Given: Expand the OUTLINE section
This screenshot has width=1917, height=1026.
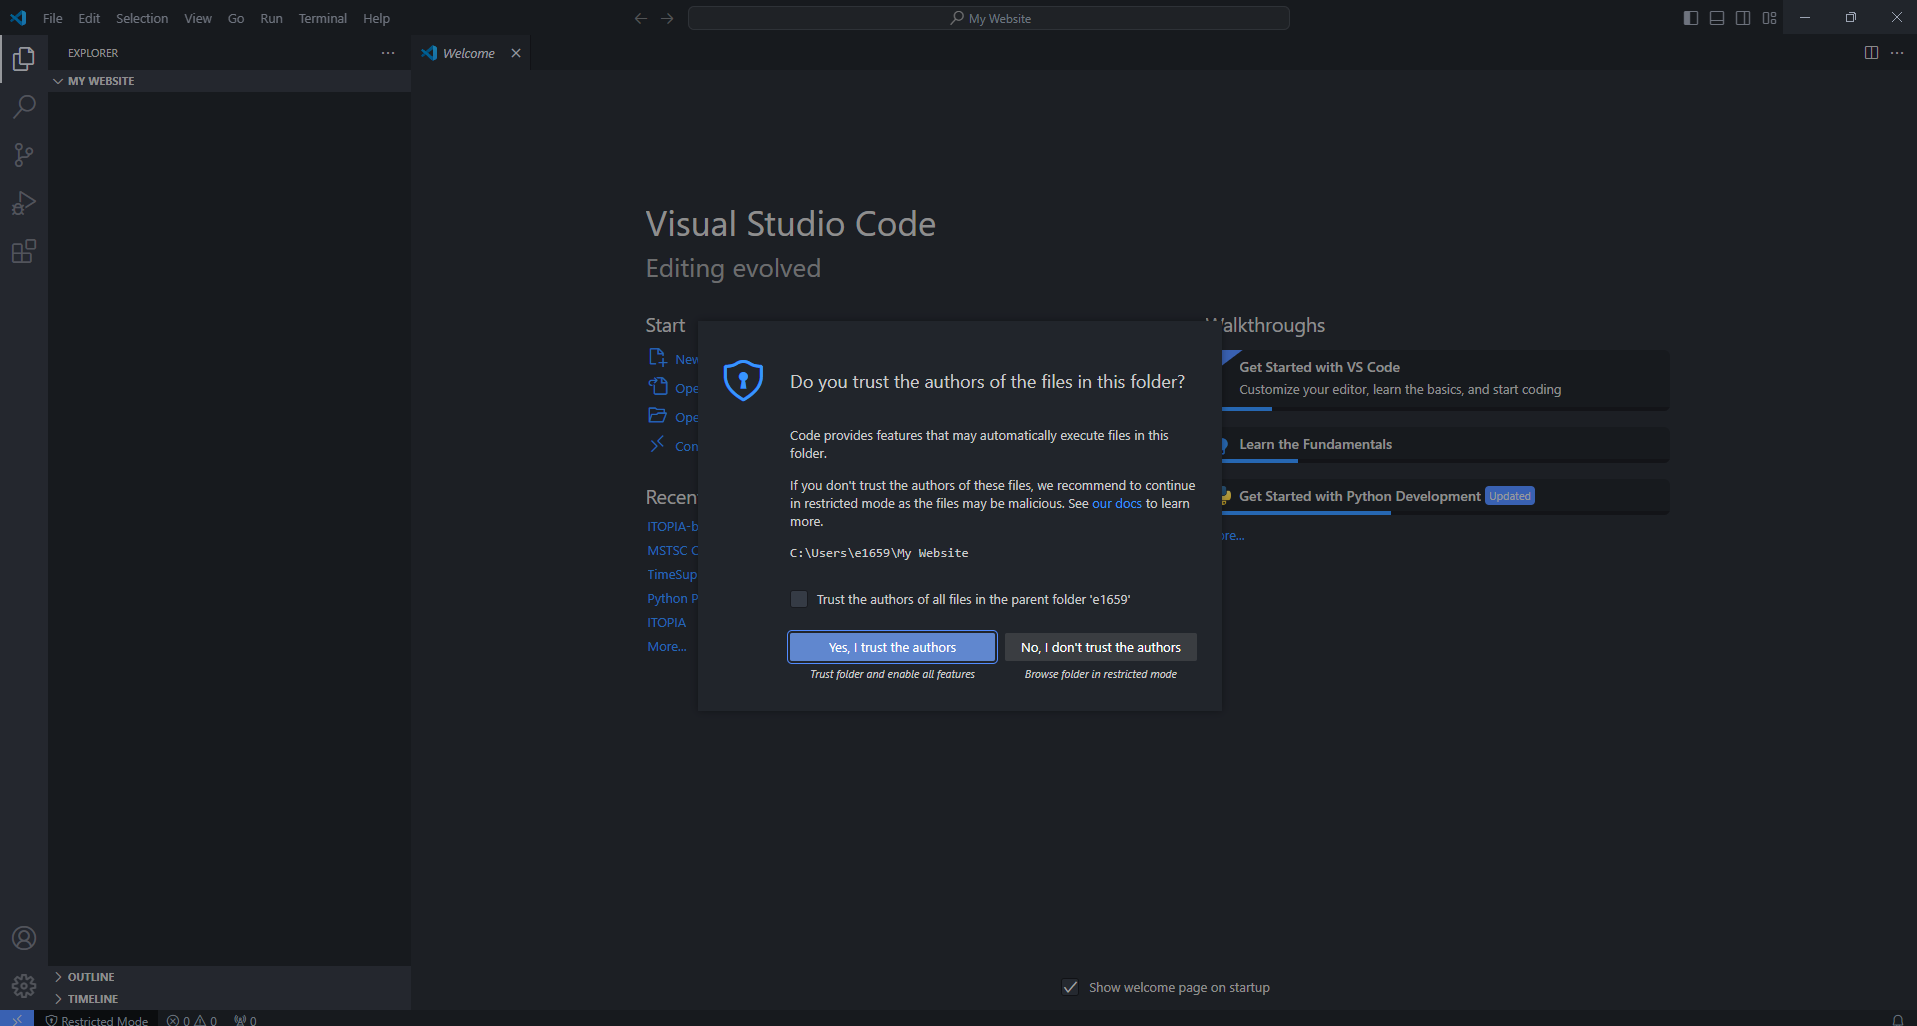Looking at the screenshot, I should pyautogui.click(x=230, y=977).
